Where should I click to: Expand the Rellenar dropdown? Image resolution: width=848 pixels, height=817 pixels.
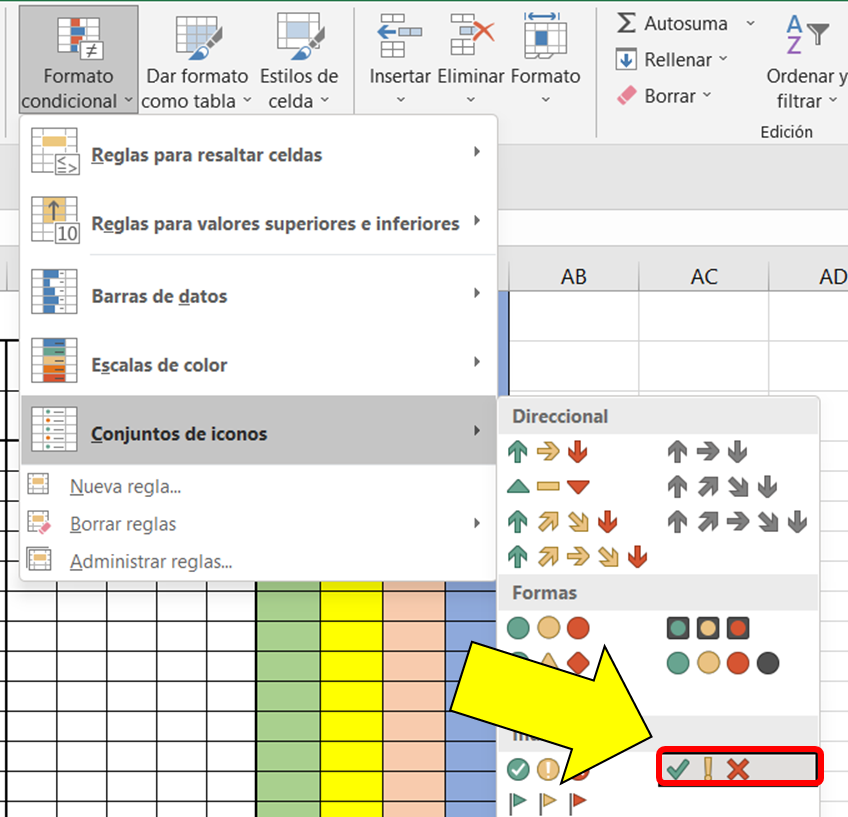(x=723, y=60)
